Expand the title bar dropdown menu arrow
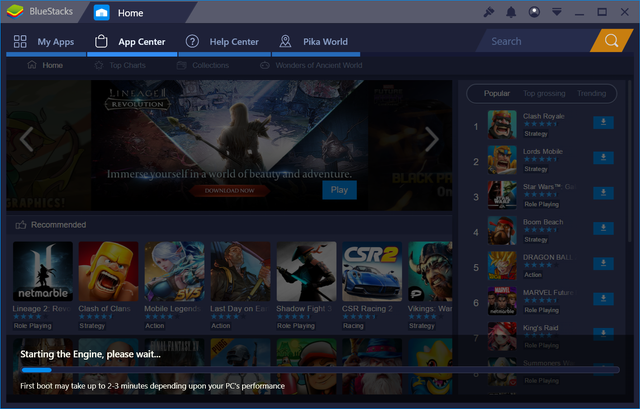Viewport: 640px width, 409px height. (557, 12)
